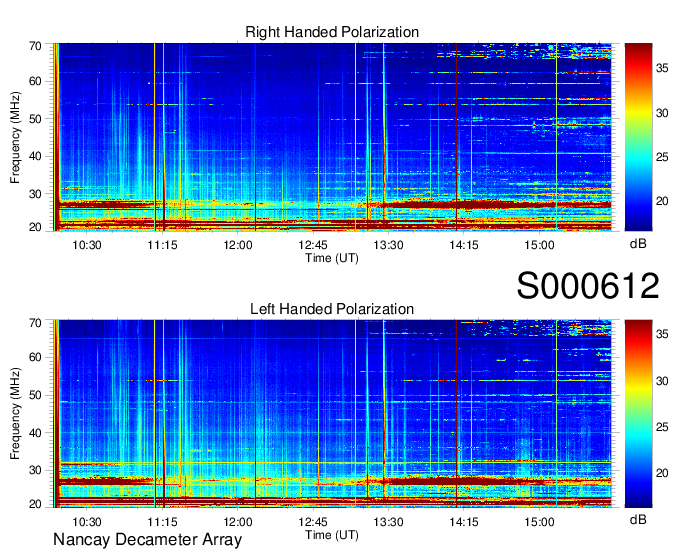Click the 10:30 tick on top plot
This screenshot has height=552, width=680.
[87, 245]
